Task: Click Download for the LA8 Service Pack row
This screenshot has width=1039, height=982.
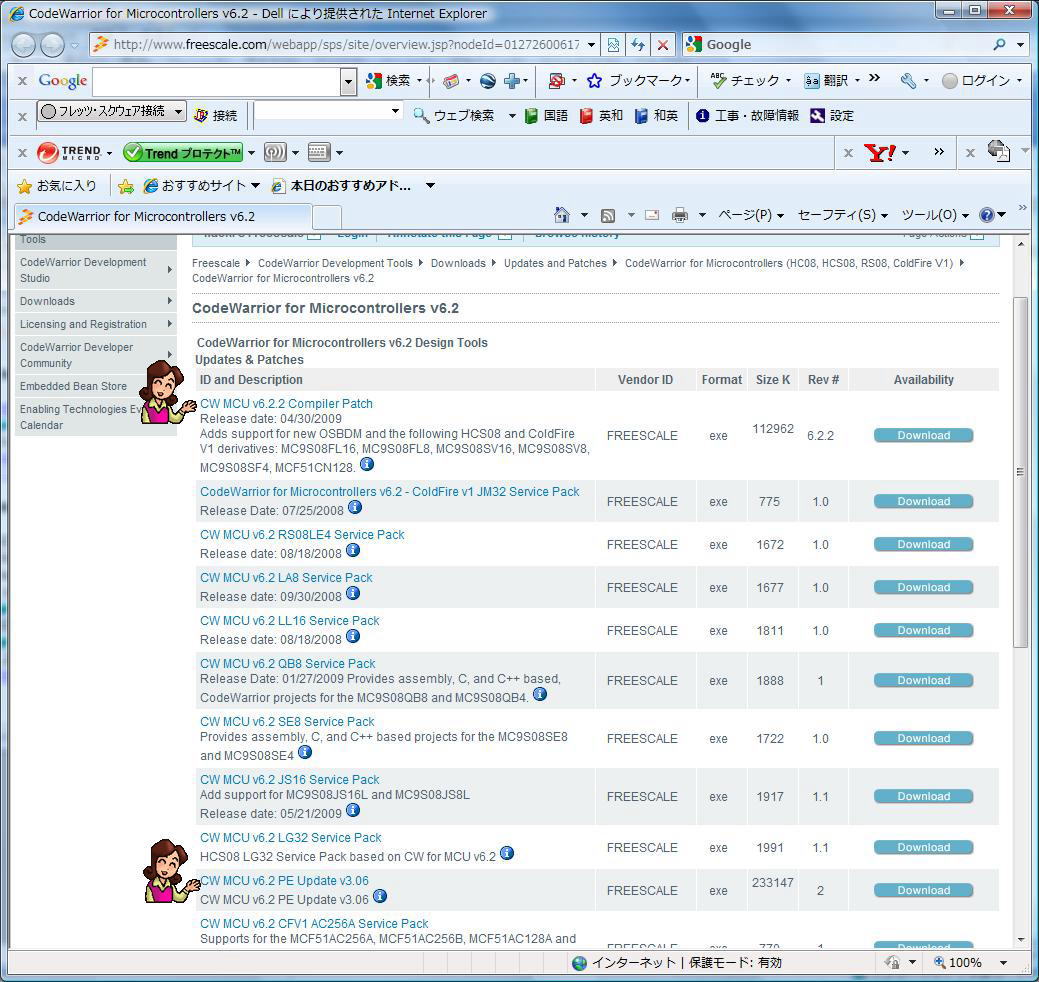Action: [x=923, y=588]
